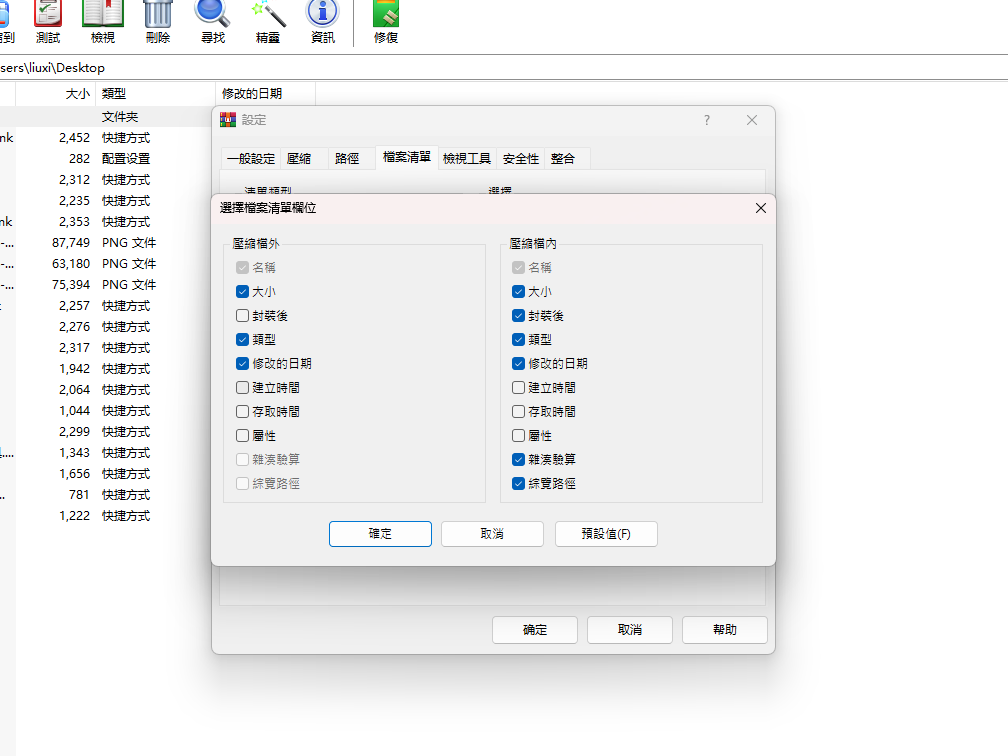The image size is (1008, 756).
Task: Open the 檢視 (View) book icon
Action: [103, 21]
